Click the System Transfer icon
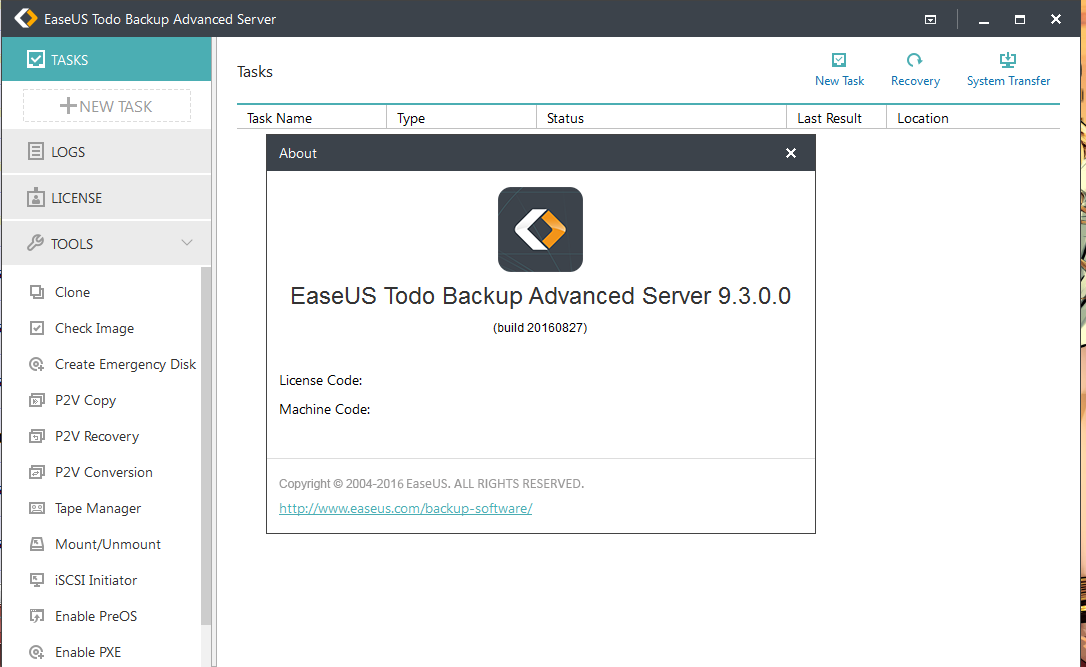The height and width of the screenshot is (667, 1086). [x=1008, y=60]
